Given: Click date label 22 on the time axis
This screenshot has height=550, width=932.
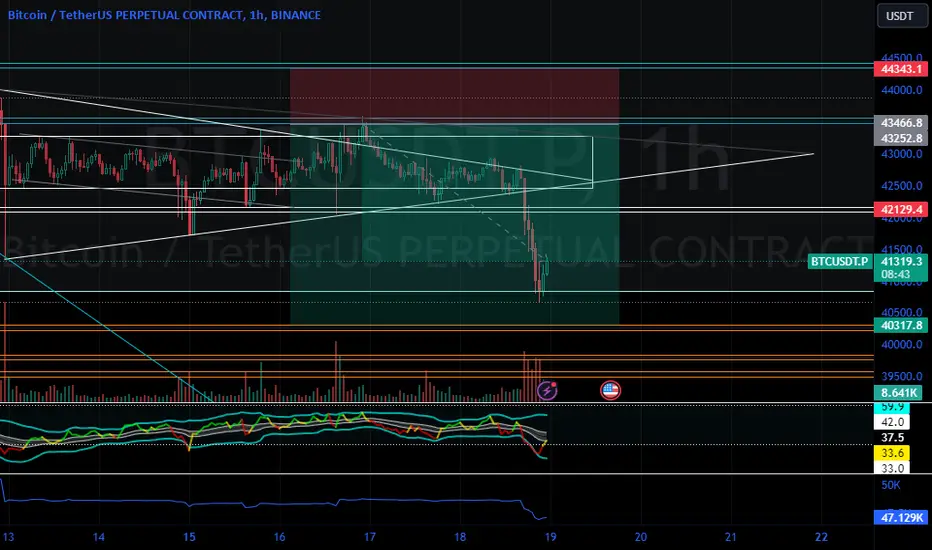Looking at the screenshot, I should coord(821,537).
